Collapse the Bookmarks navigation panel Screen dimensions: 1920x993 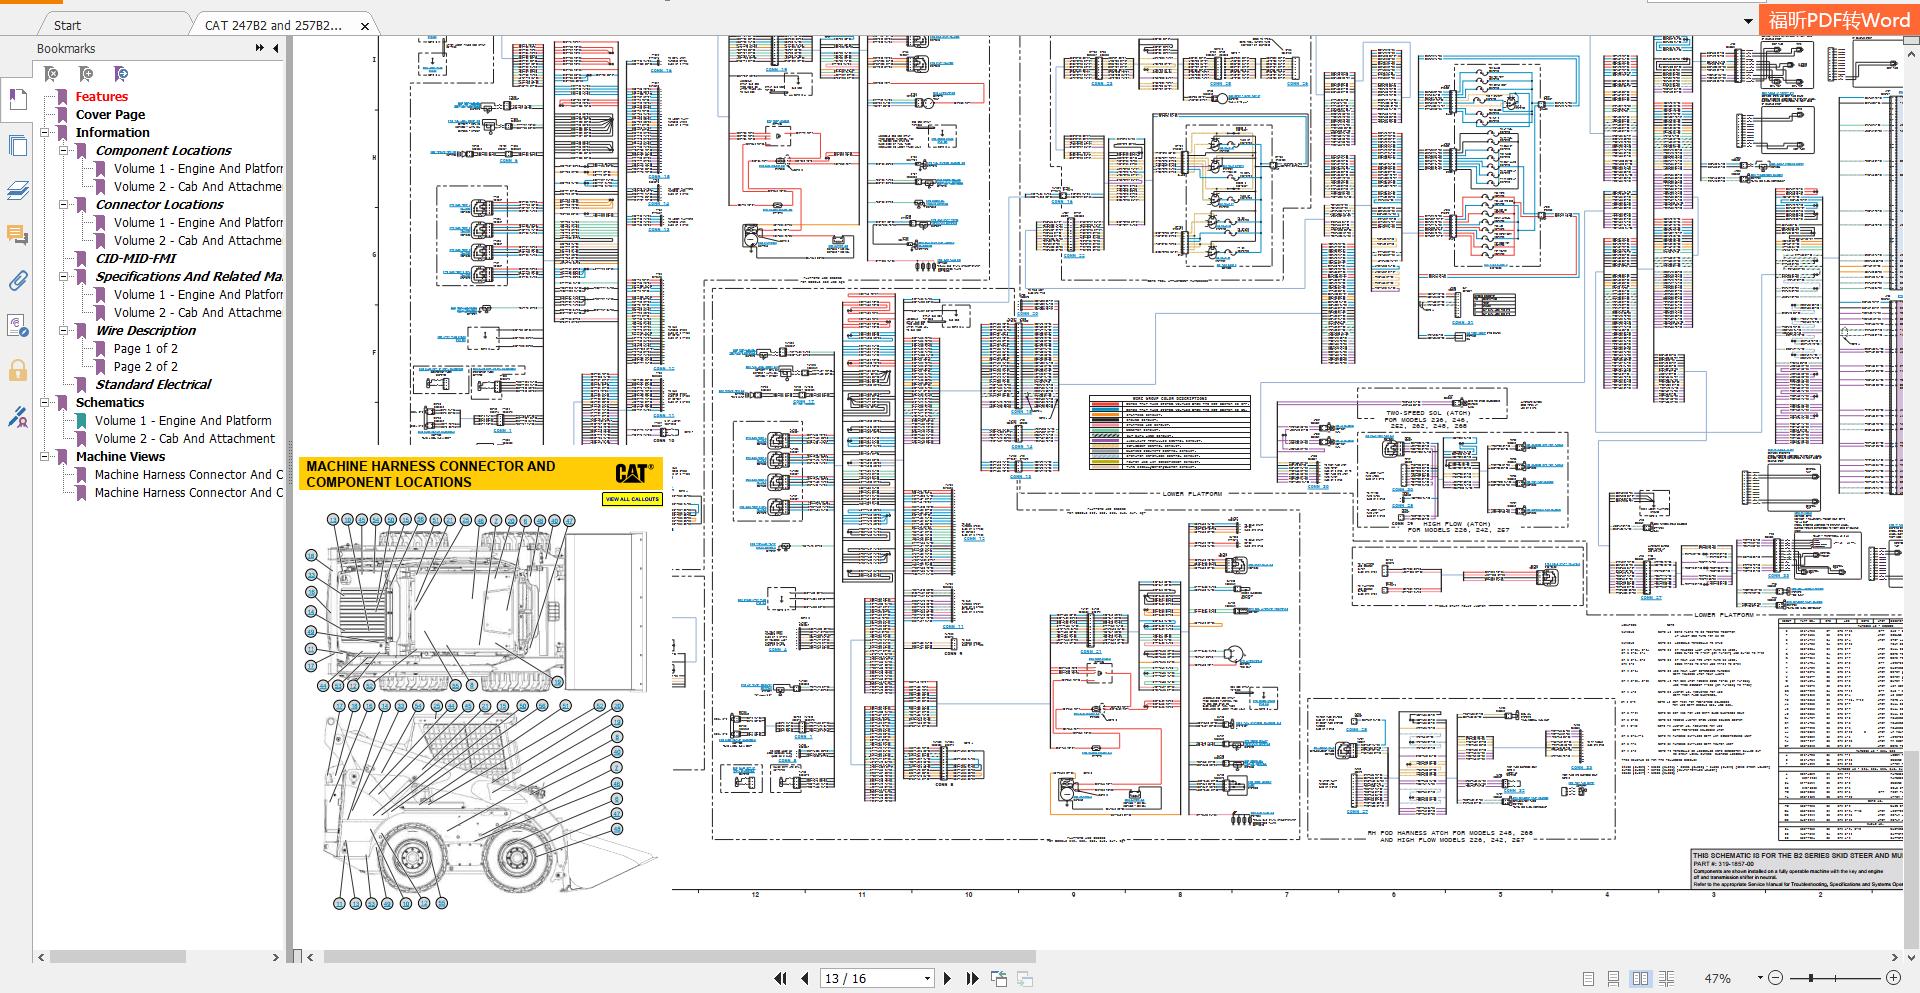coord(276,48)
